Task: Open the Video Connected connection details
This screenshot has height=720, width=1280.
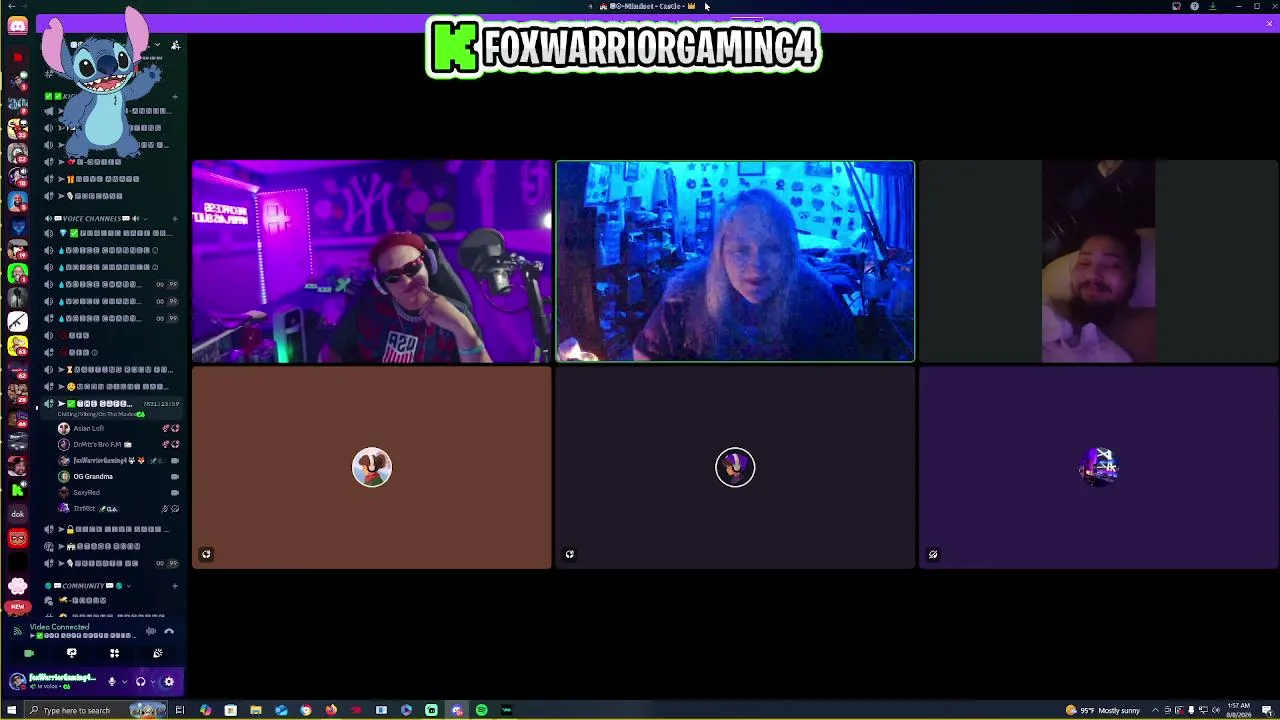Action: coord(60,627)
